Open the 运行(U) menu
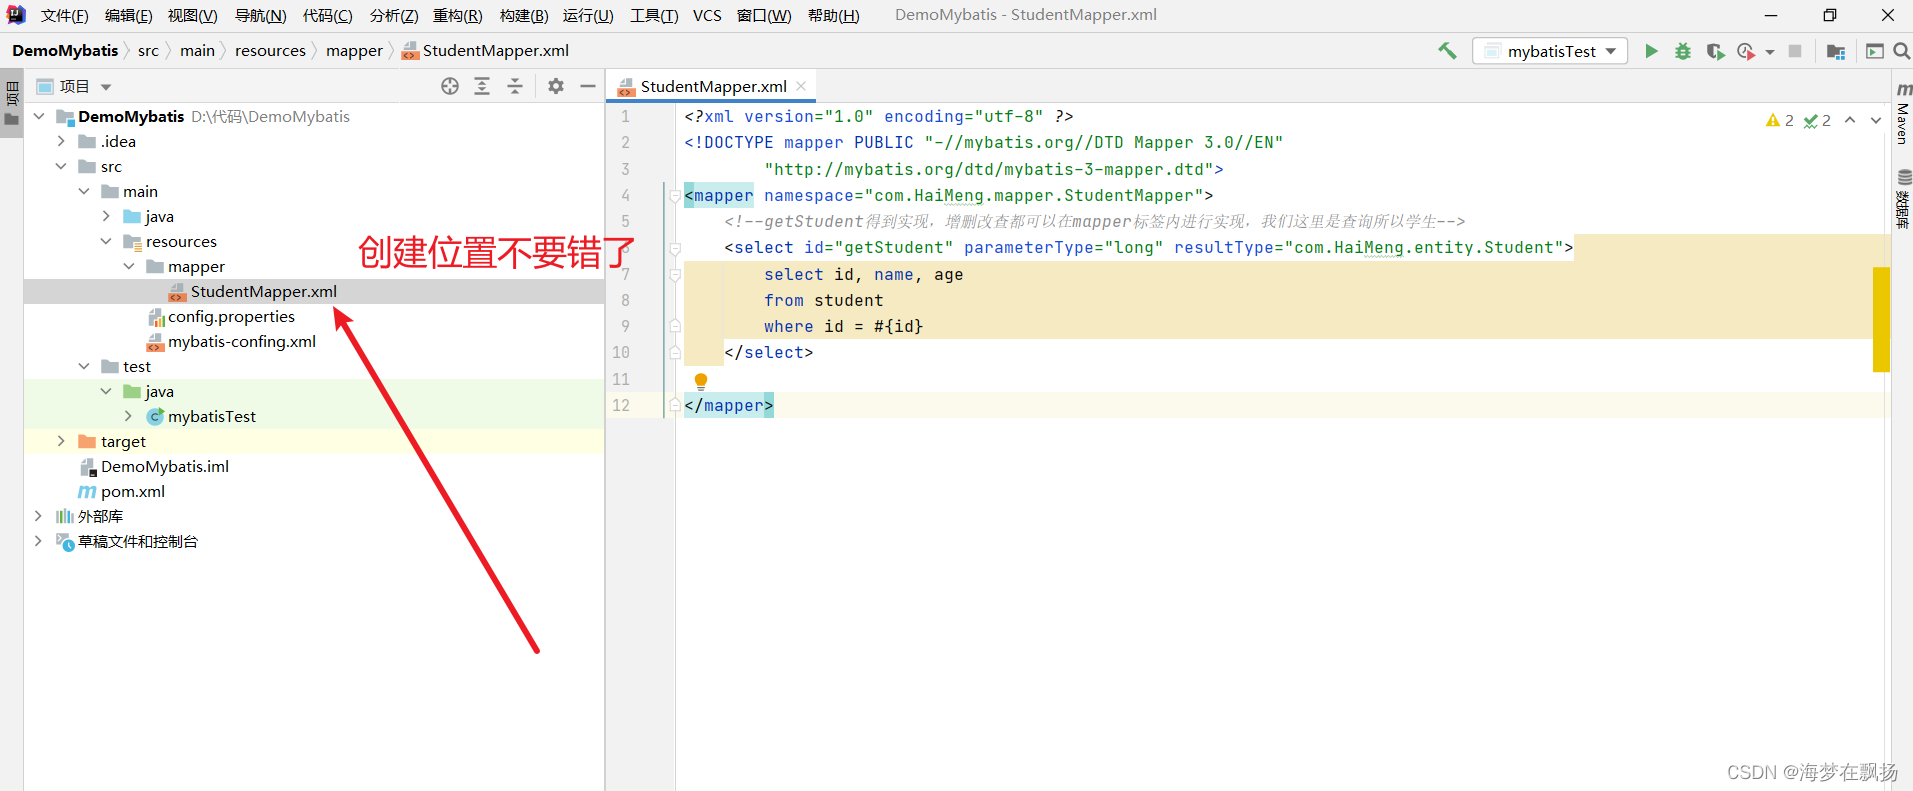The image size is (1913, 791). coord(588,15)
